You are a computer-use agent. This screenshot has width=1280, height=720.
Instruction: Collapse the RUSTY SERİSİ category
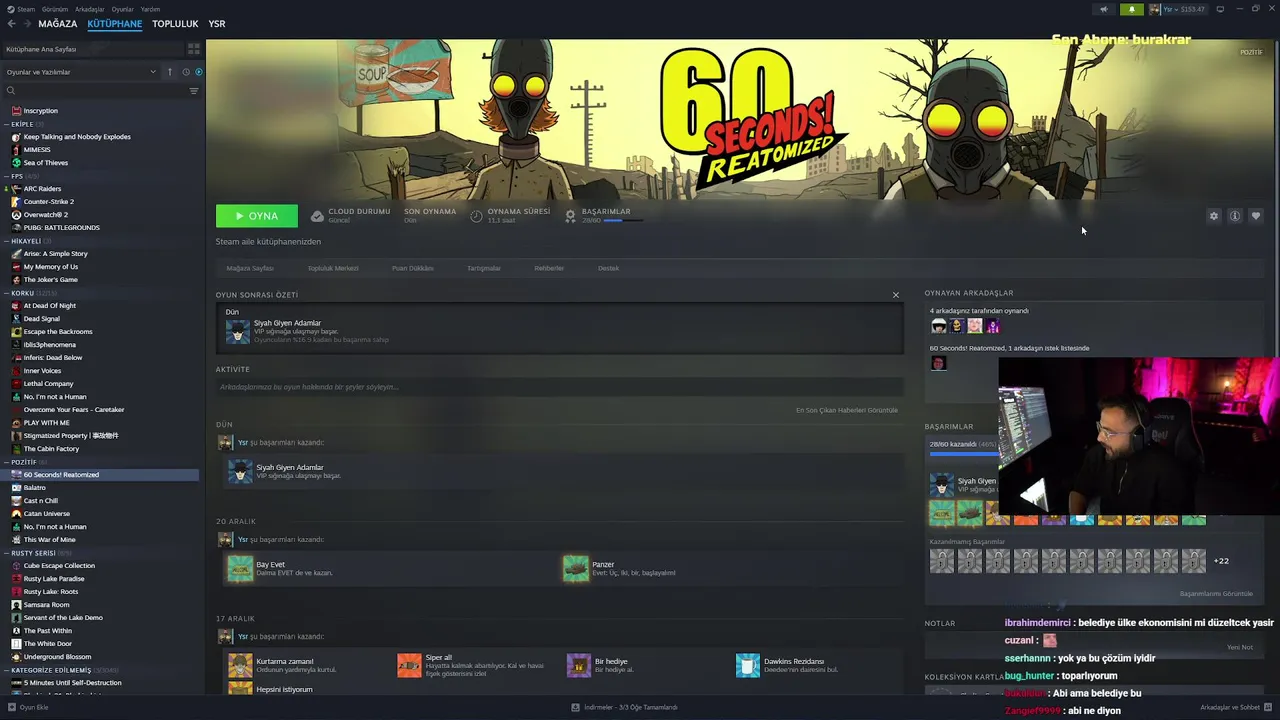(x=7, y=553)
